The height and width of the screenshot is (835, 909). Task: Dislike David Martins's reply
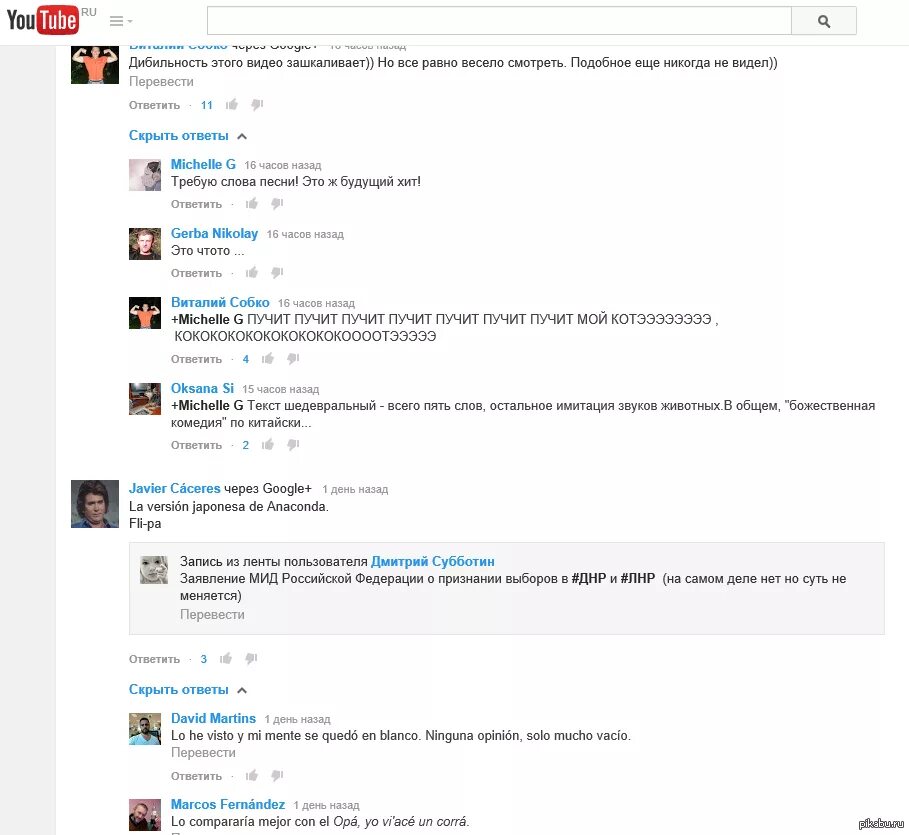(x=277, y=775)
